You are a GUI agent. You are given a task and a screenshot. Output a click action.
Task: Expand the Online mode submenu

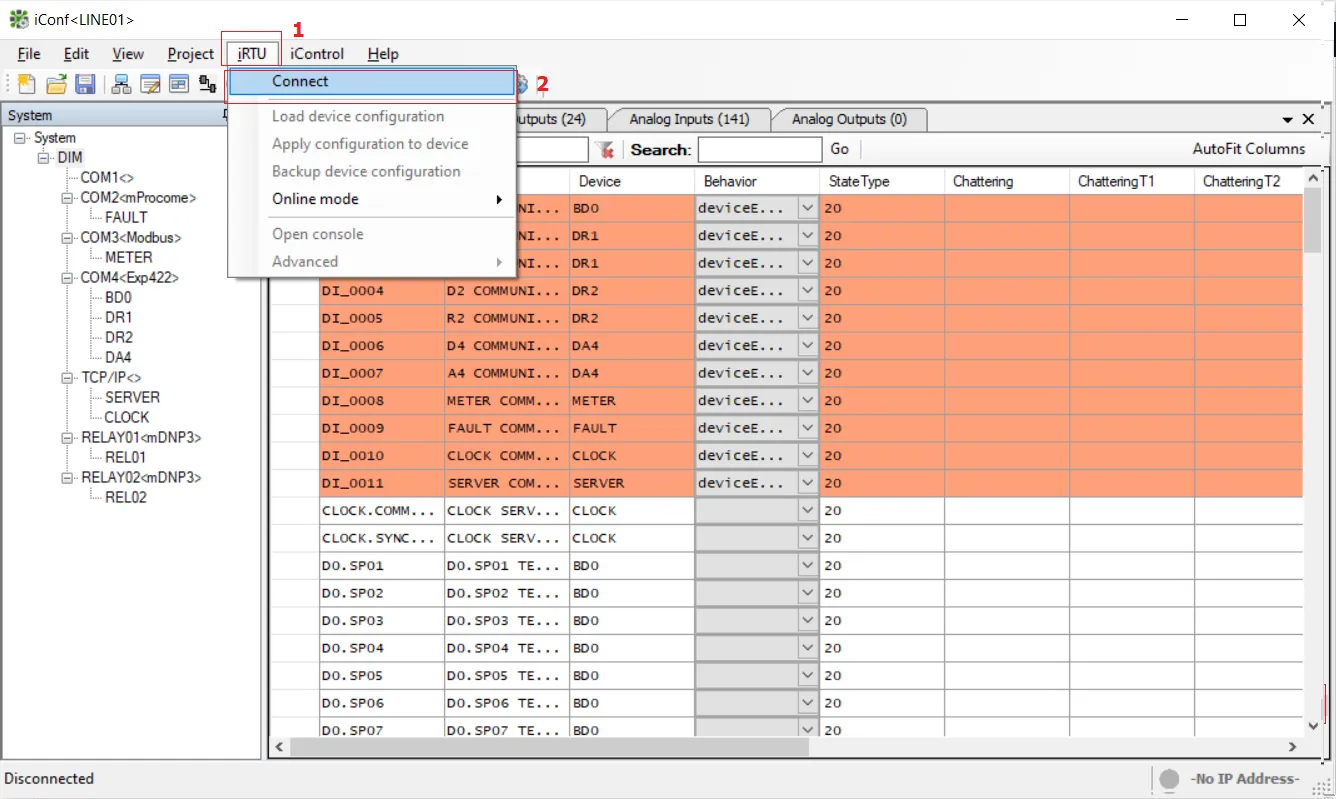[x=372, y=199]
